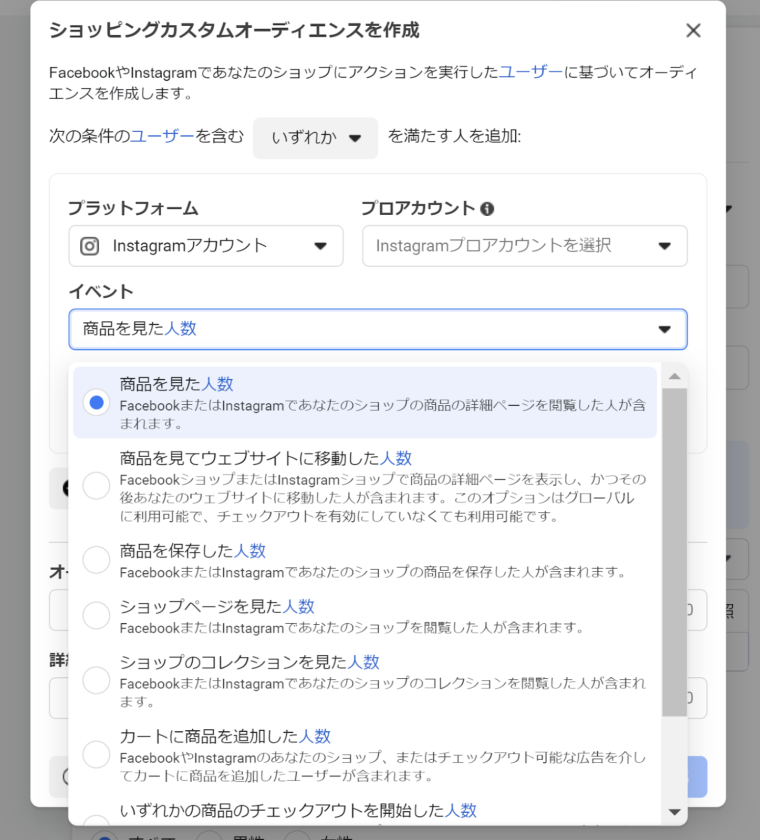
Task: Click the info icon beside プロアカウント
Action: pos(487,209)
